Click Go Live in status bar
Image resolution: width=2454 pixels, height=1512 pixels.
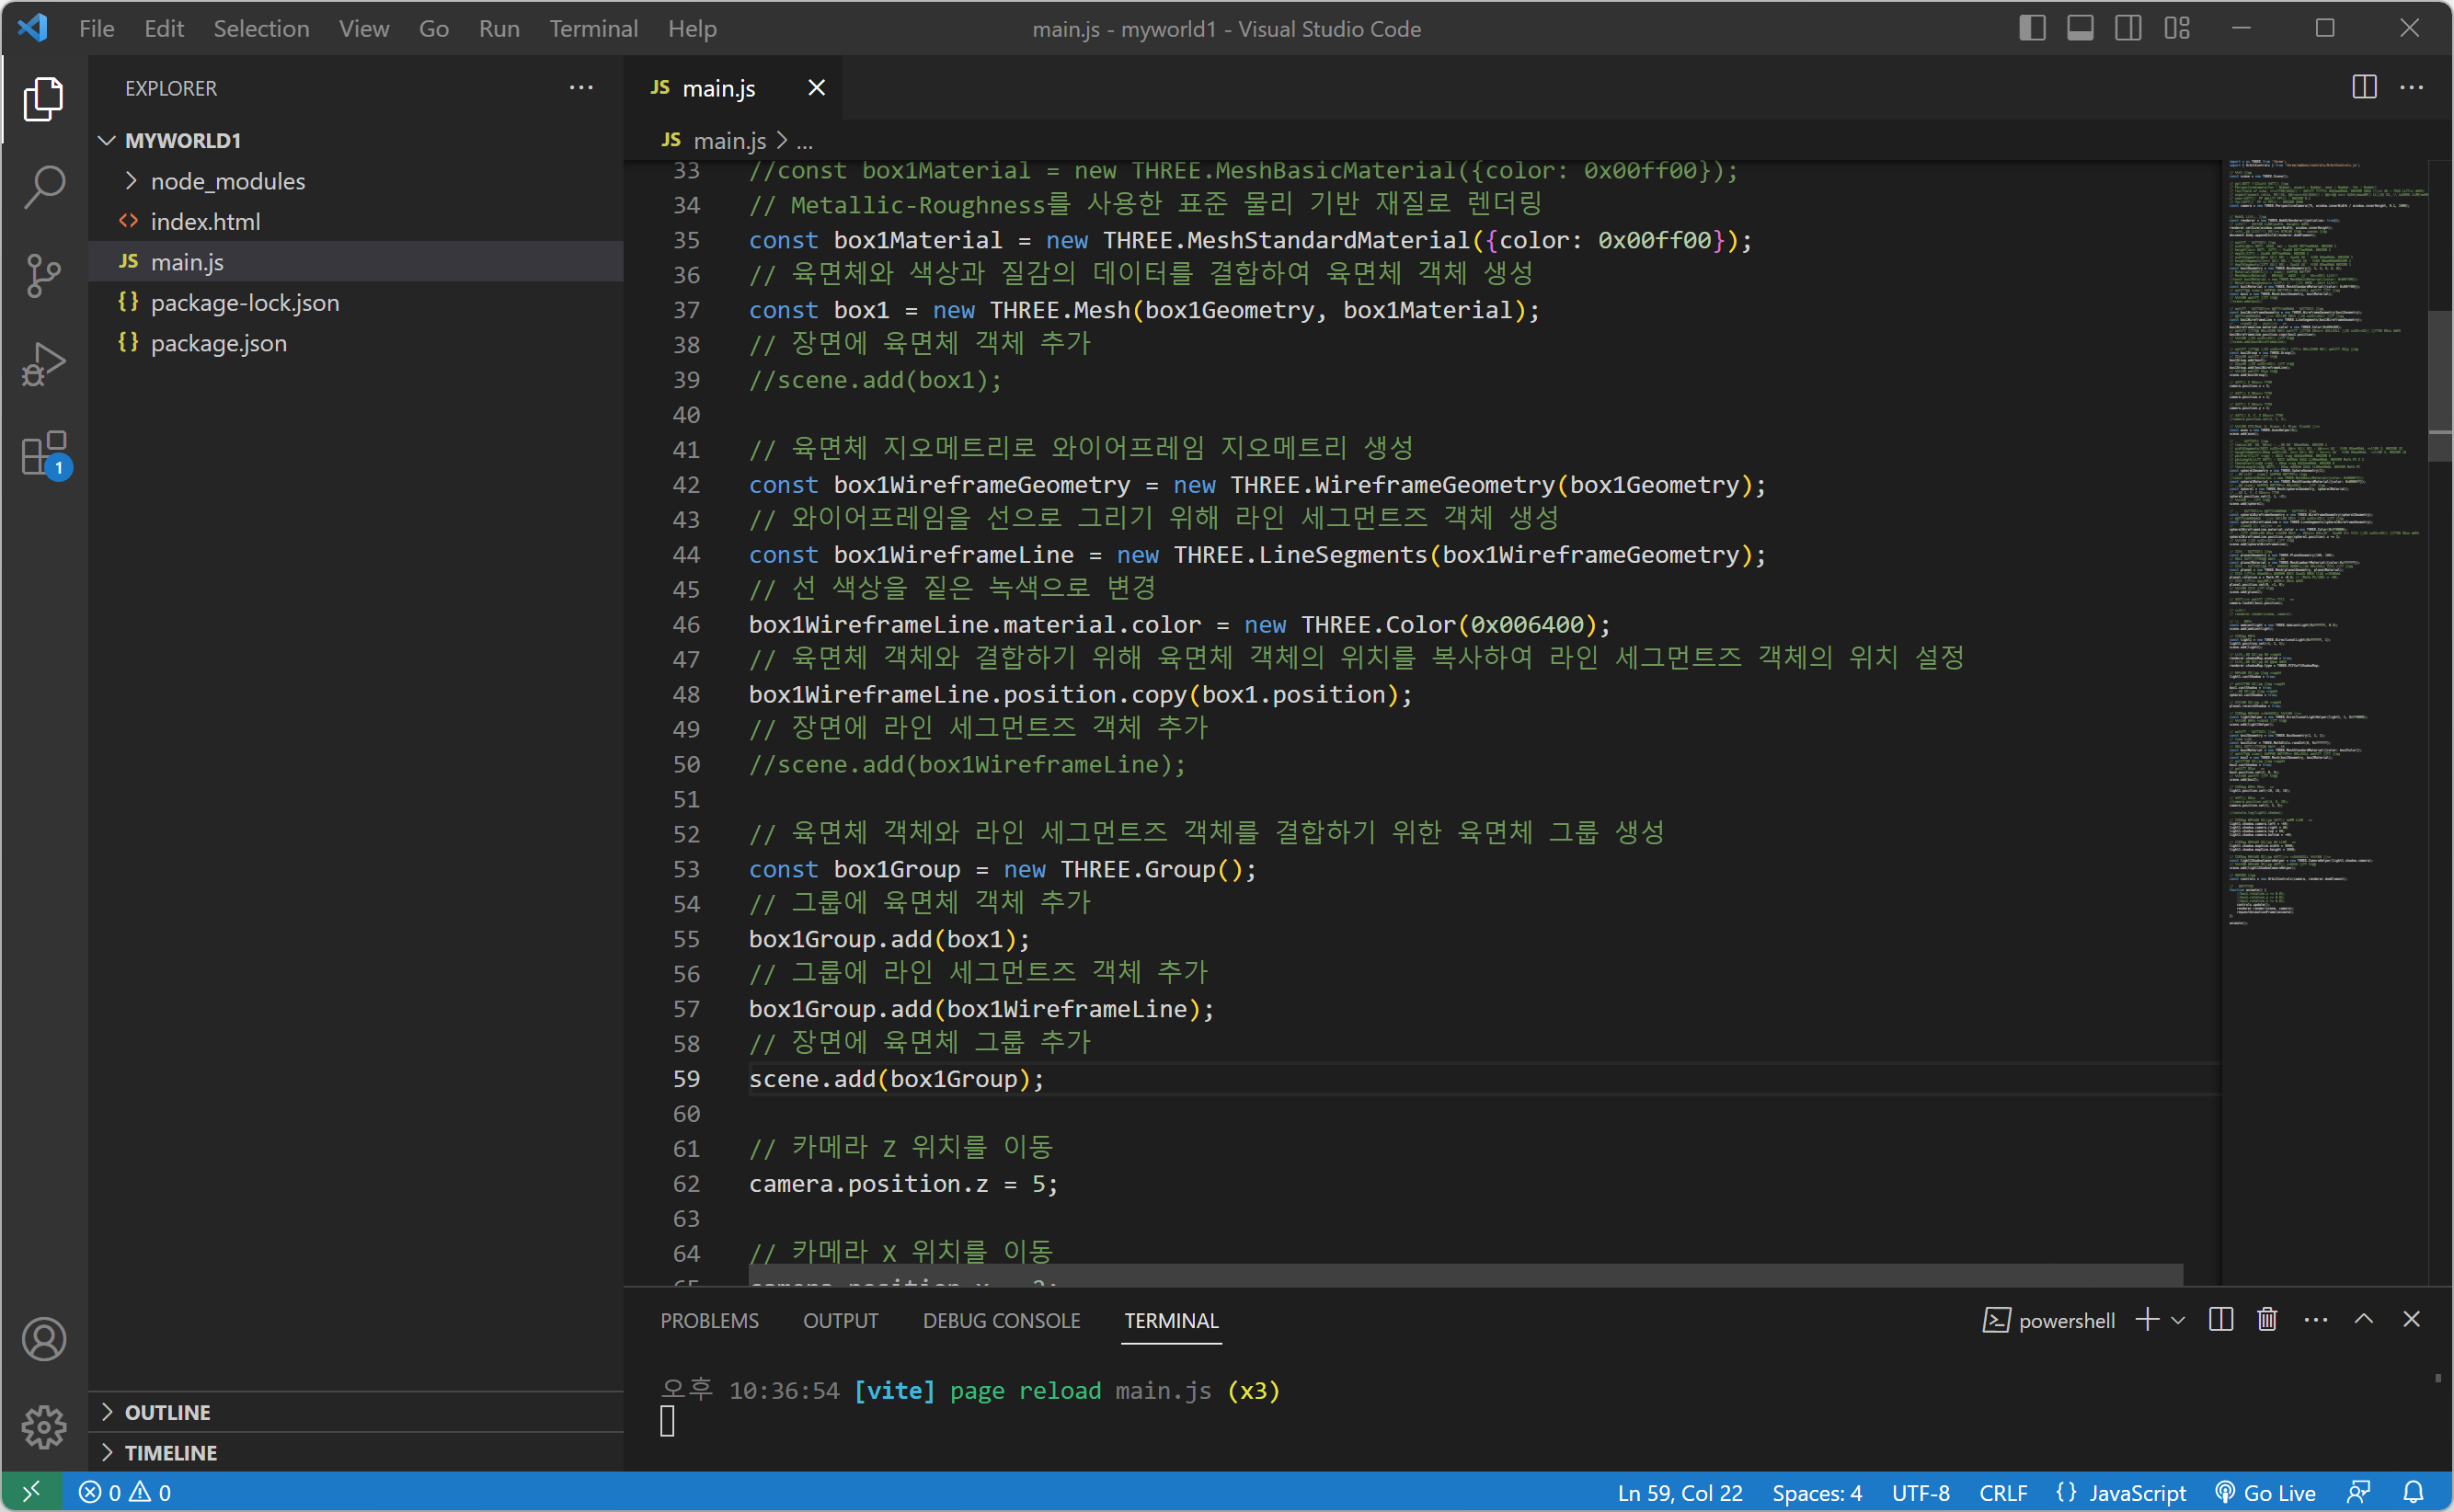(2266, 1492)
